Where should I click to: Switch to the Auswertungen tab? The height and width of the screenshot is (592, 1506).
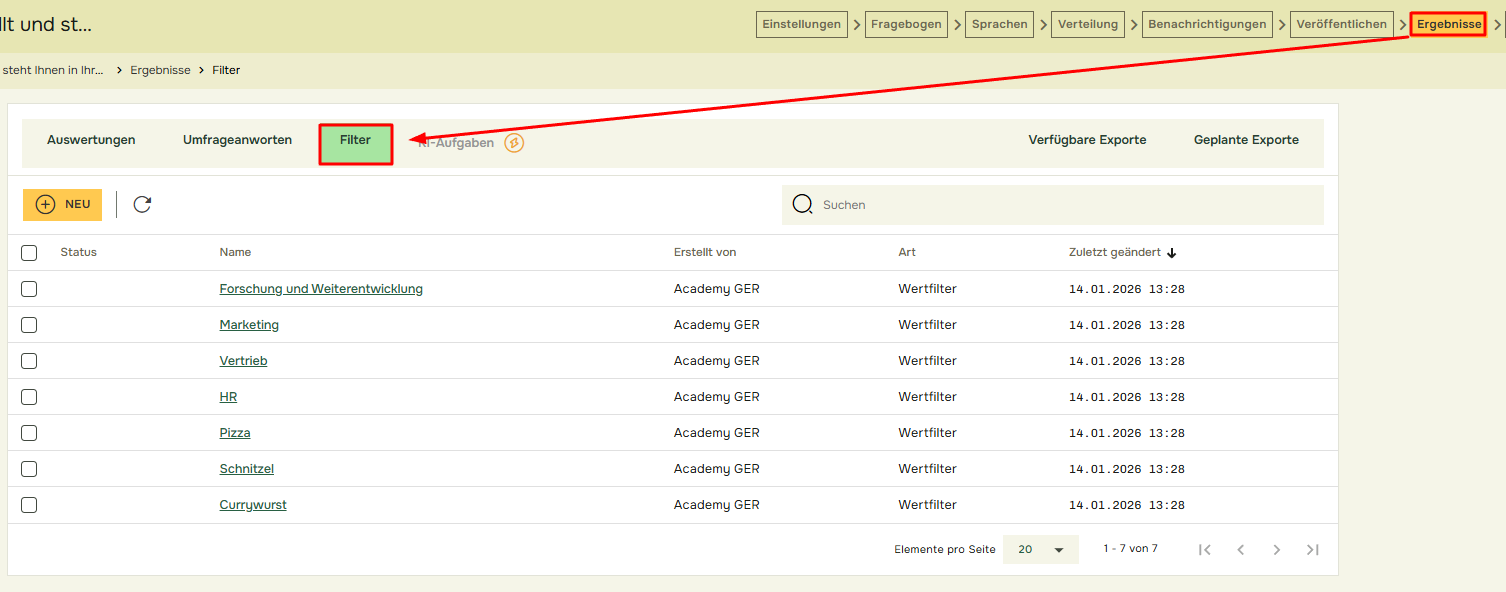[91, 140]
